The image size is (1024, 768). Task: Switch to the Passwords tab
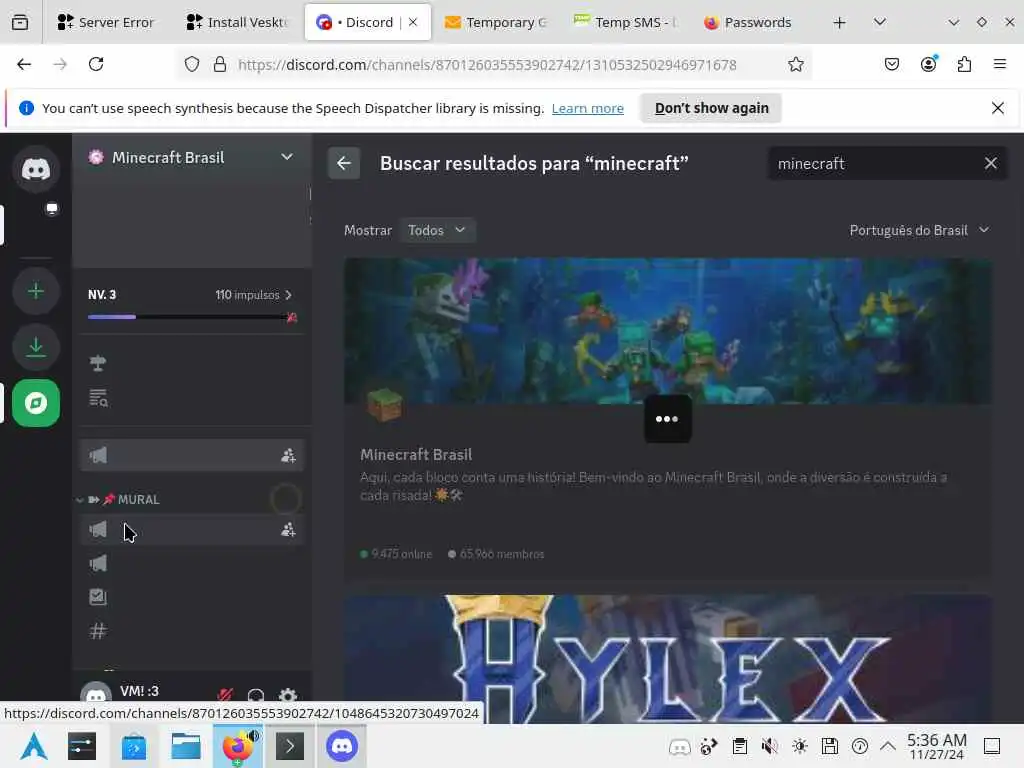748,22
